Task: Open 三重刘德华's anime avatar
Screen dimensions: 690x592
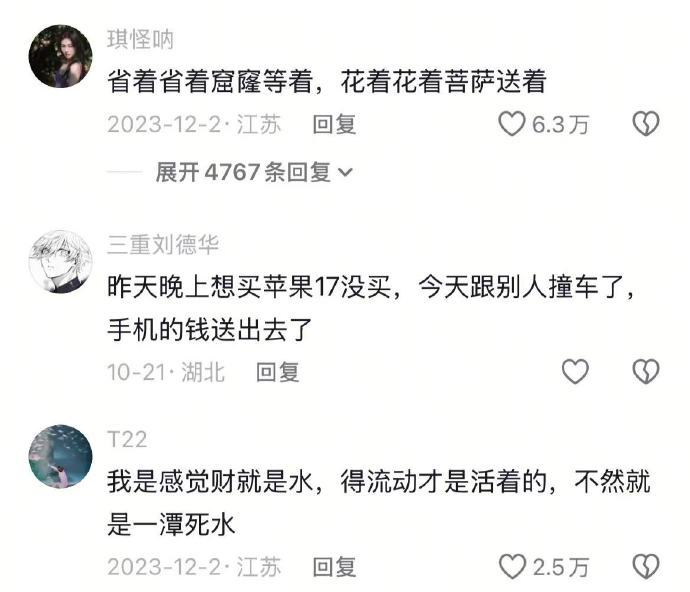Action: 61,261
